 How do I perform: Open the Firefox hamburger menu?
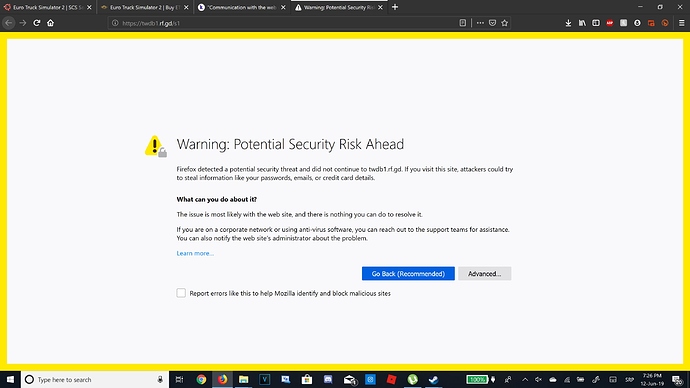click(681, 23)
